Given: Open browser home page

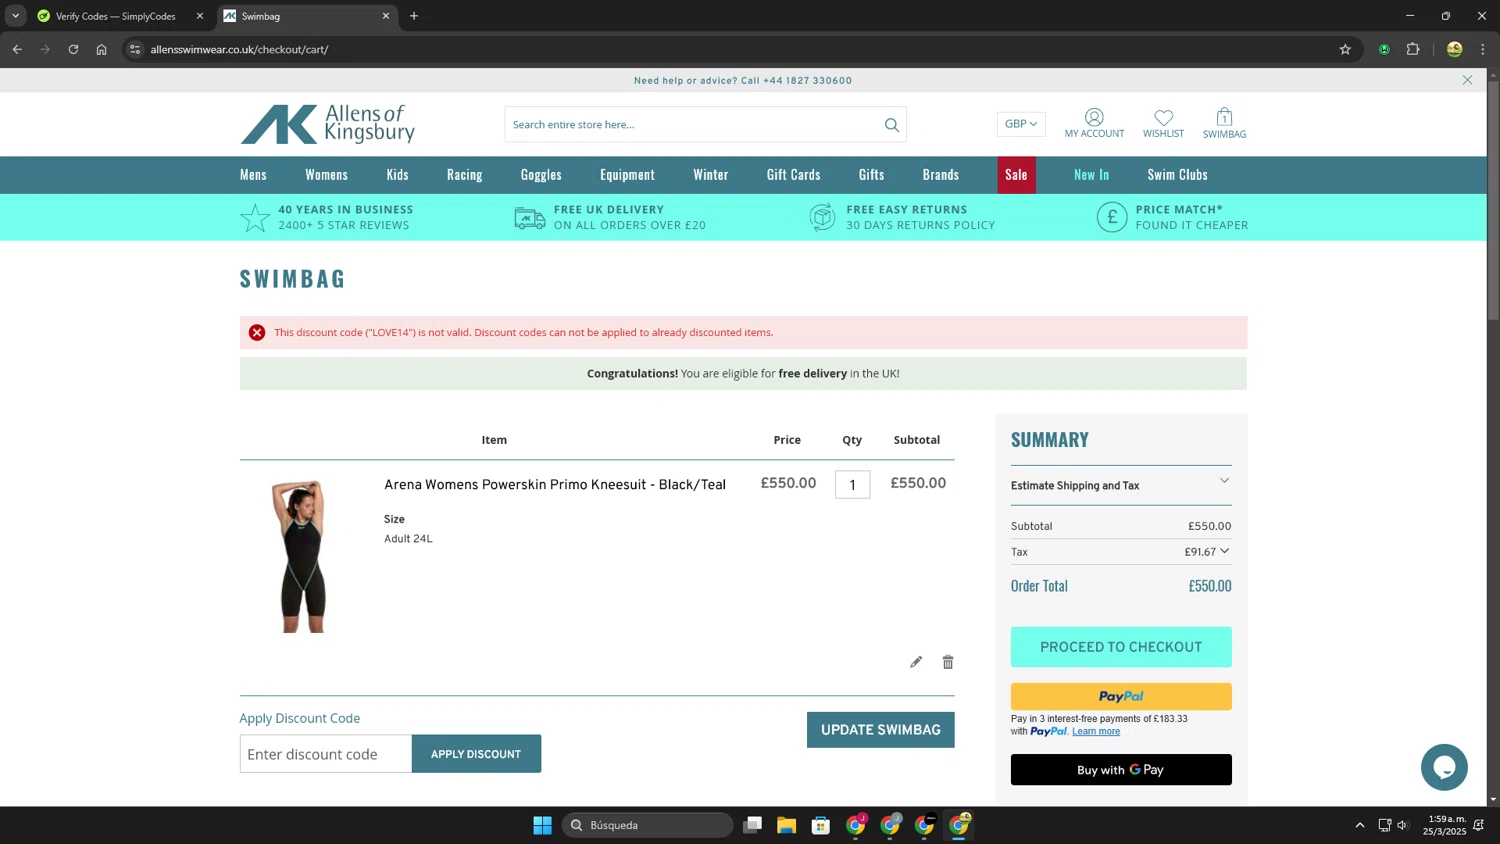Looking at the screenshot, I should (x=101, y=49).
